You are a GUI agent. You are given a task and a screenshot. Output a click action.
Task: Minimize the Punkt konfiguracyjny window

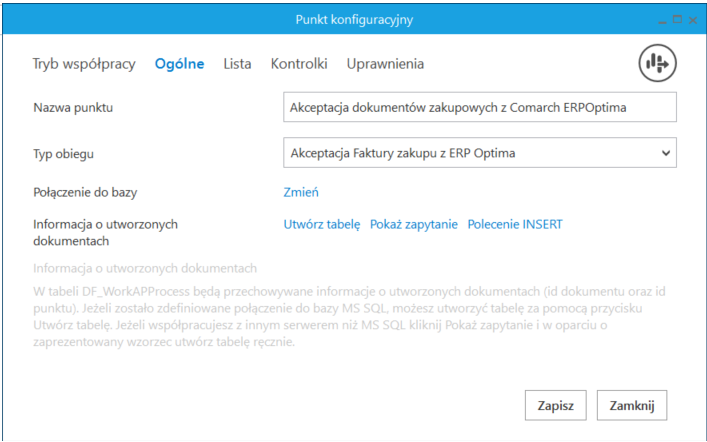coord(662,20)
